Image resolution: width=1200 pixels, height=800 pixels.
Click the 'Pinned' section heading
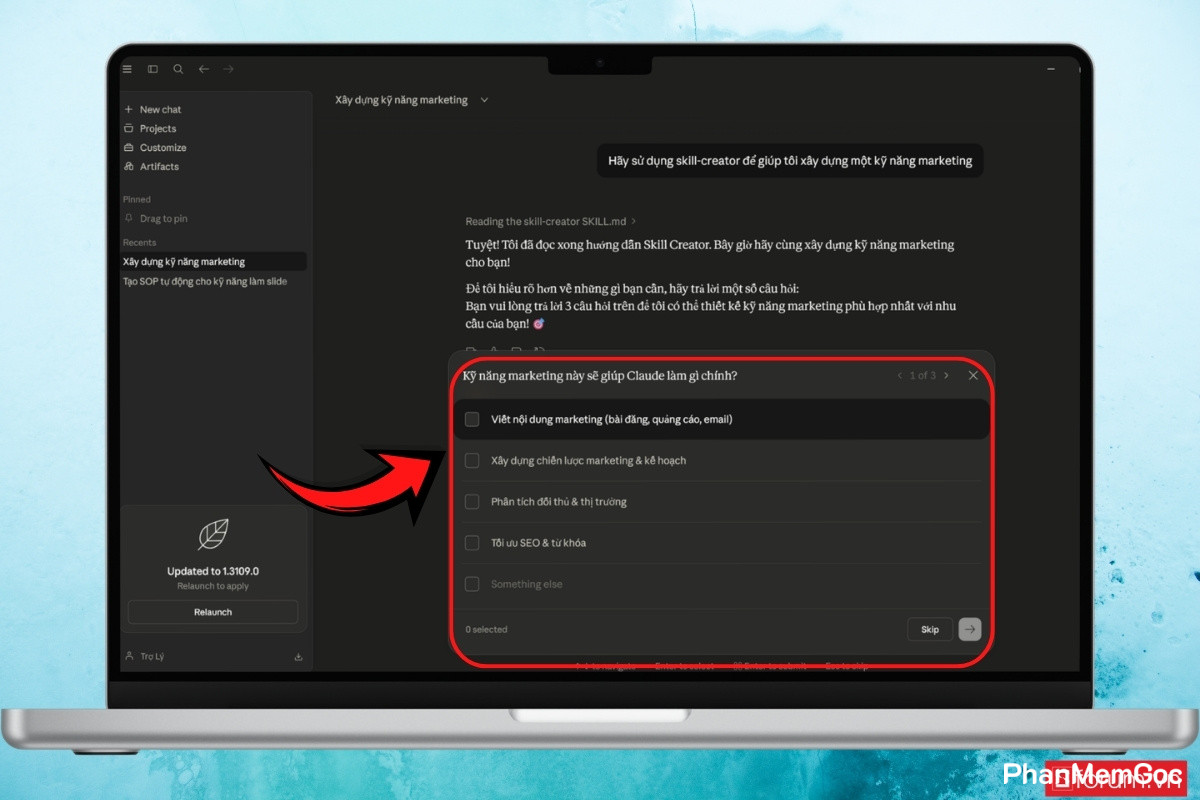(137, 199)
